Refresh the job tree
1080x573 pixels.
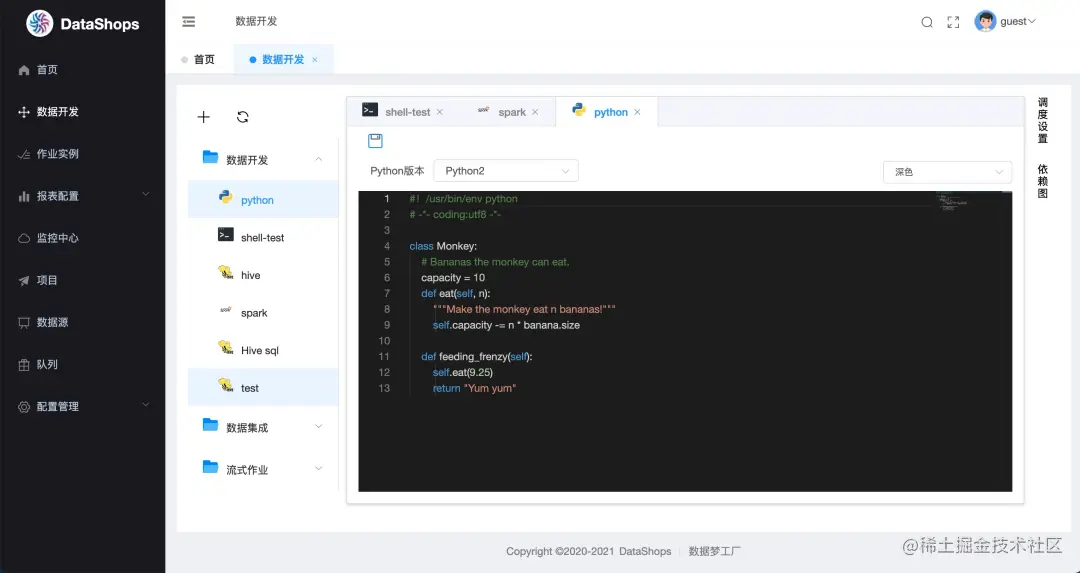click(x=242, y=117)
